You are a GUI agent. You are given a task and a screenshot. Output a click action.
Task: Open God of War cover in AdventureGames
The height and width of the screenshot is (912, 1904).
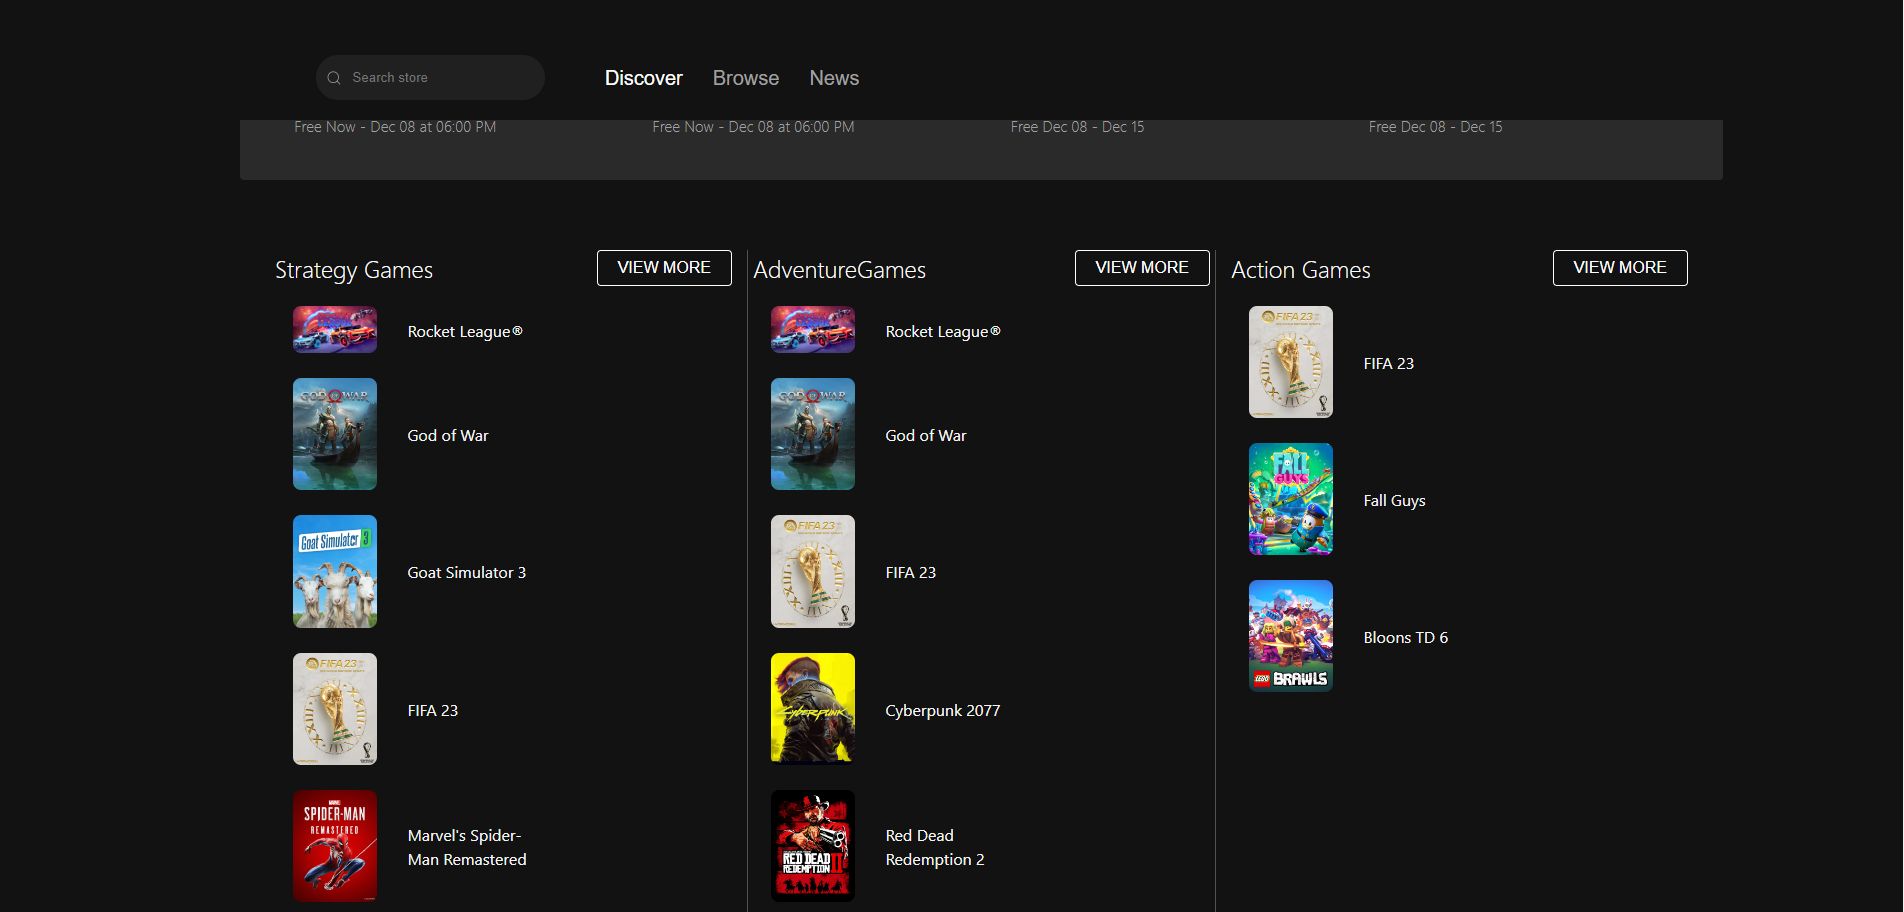click(813, 434)
